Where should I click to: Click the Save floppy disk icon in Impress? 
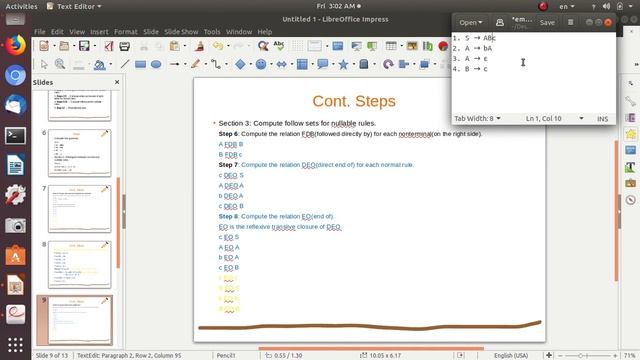pos(84,46)
